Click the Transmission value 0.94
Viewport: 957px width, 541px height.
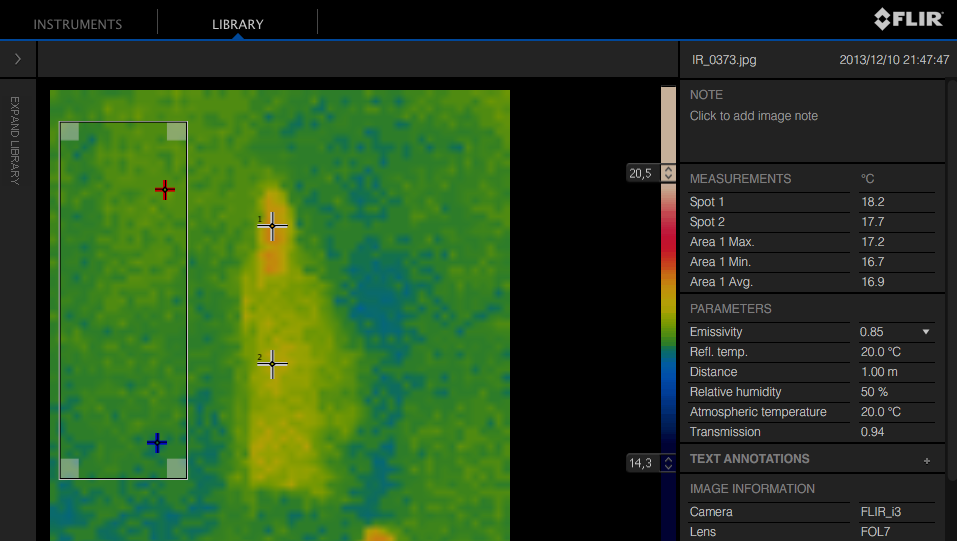coord(872,432)
